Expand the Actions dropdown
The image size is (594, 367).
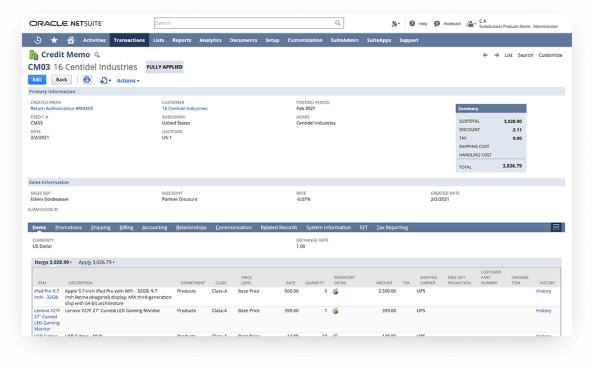[x=128, y=81]
